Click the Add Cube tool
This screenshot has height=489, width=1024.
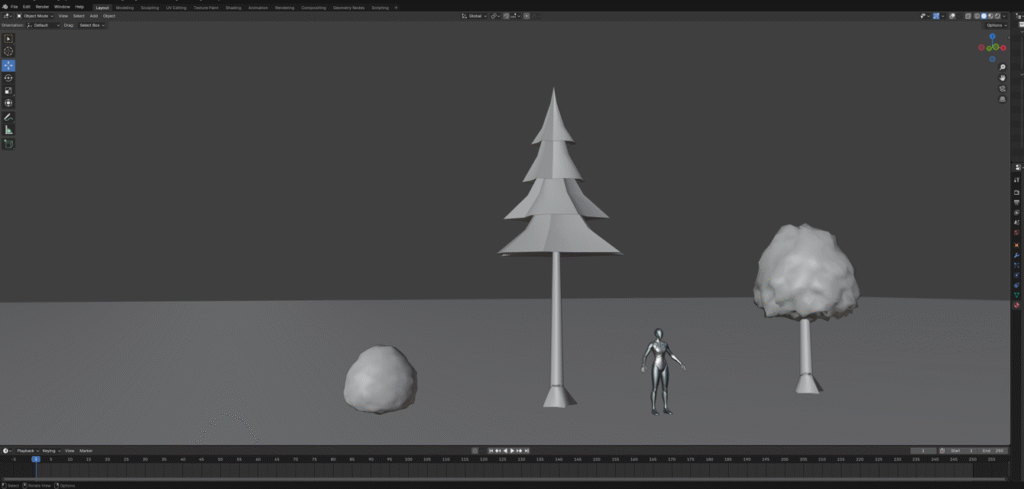9,144
